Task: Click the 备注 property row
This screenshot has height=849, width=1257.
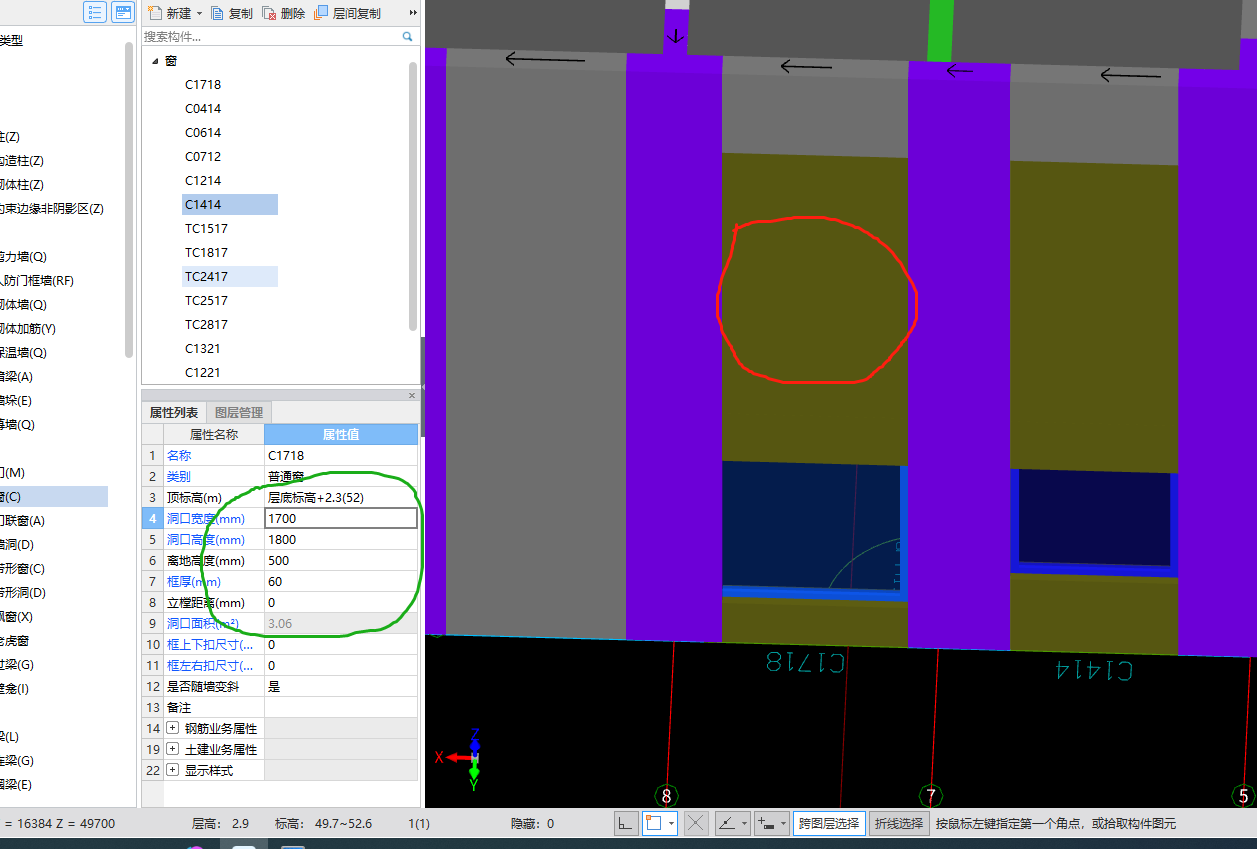Action: pyautogui.click(x=280, y=707)
